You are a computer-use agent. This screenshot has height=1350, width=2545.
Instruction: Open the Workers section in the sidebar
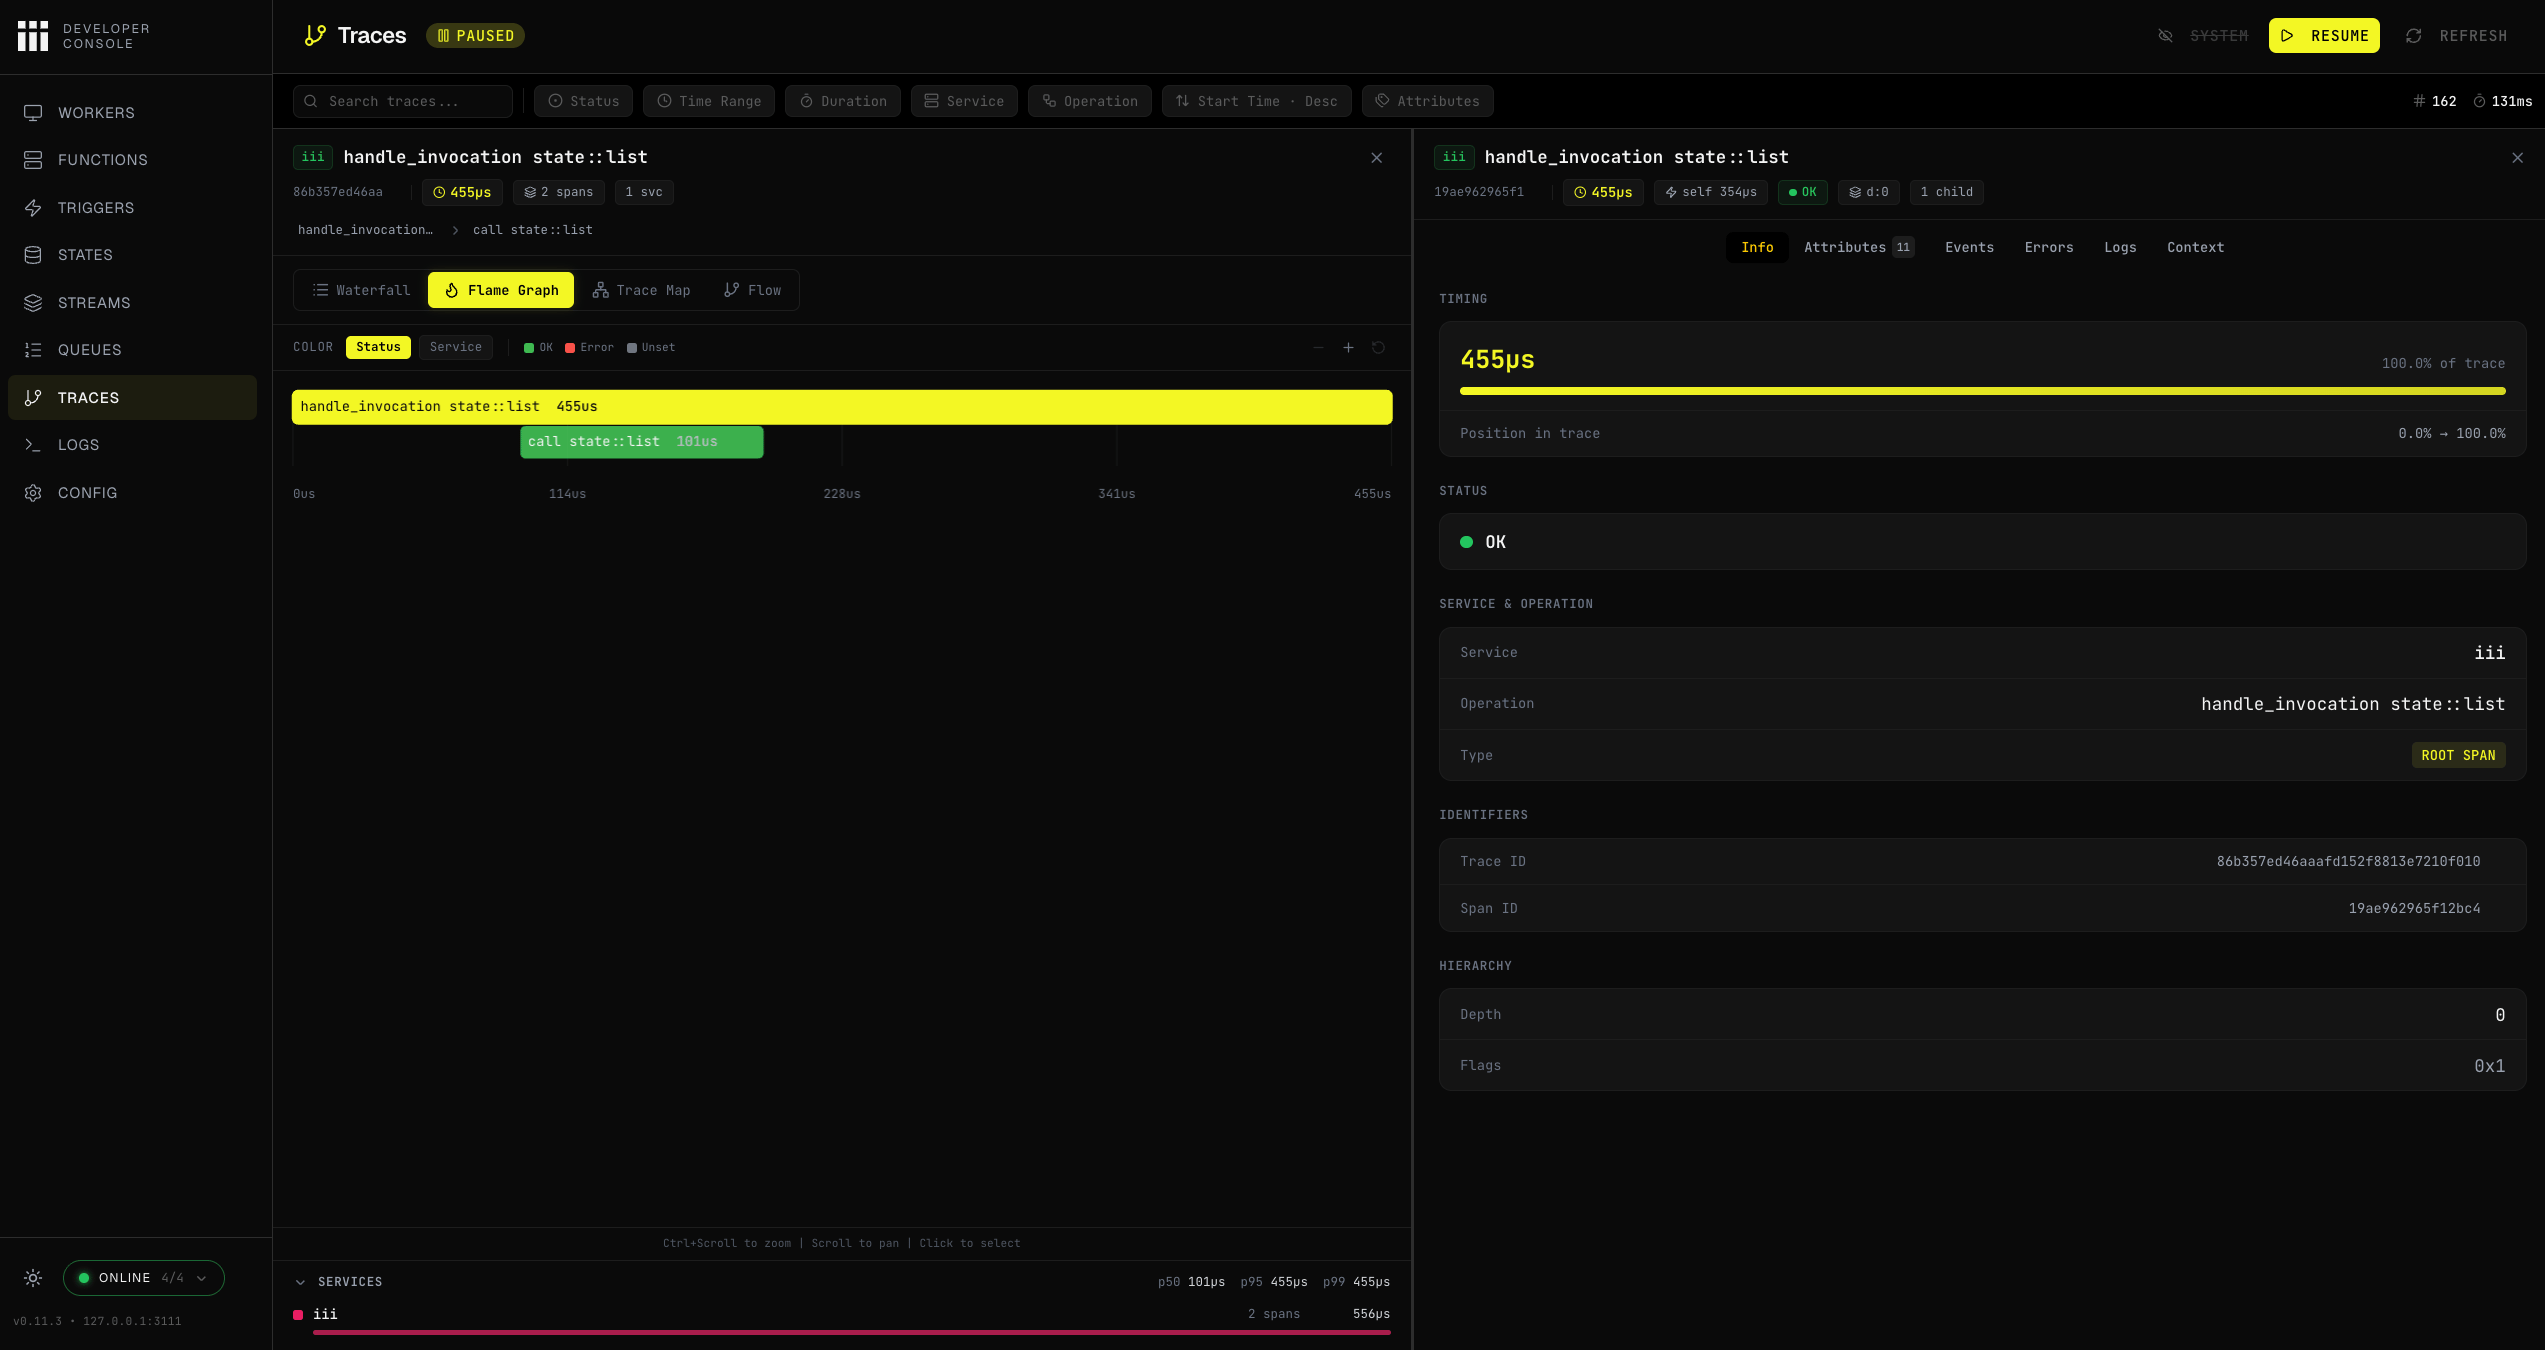click(132, 113)
